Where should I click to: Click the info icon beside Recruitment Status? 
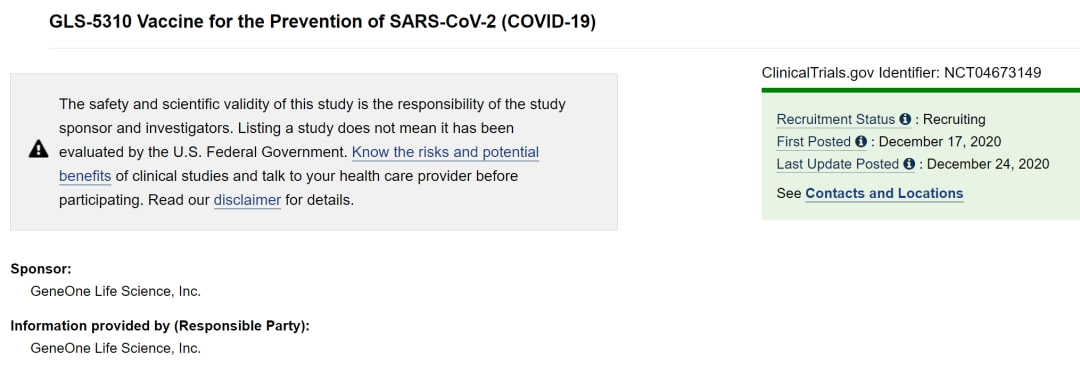(x=905, y=119)
